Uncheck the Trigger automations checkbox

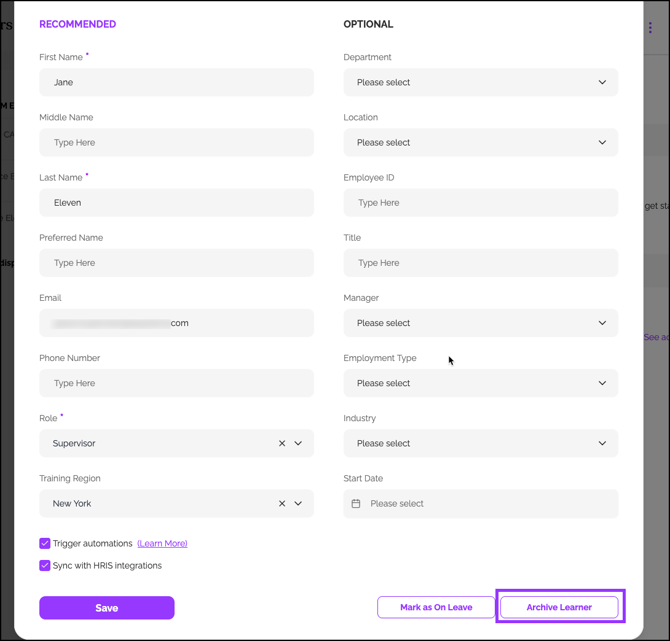(45, 543)
